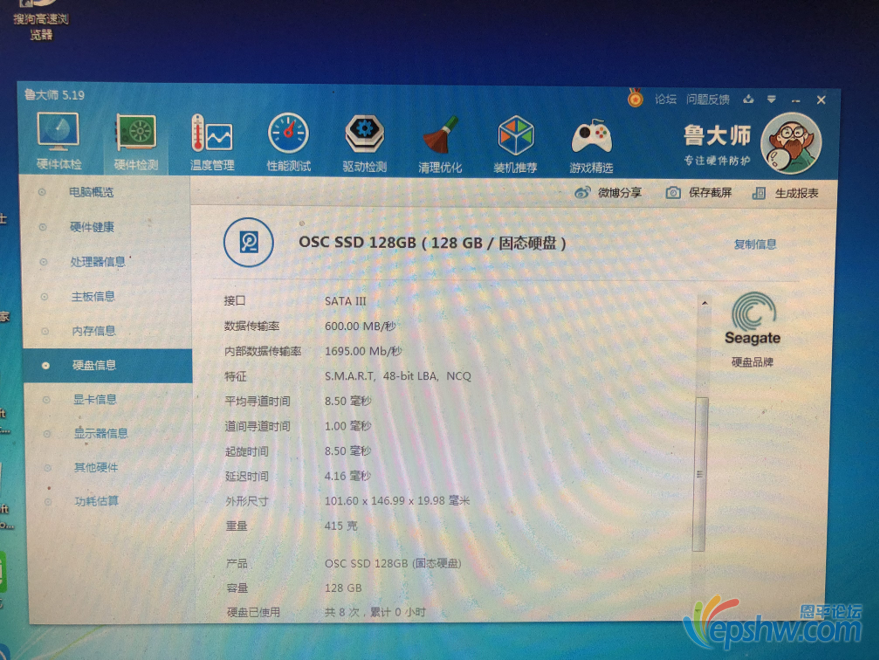879x660 pixels.
Task: Click the 4.16 毫秒 latency value
Action: pos(348,476)
